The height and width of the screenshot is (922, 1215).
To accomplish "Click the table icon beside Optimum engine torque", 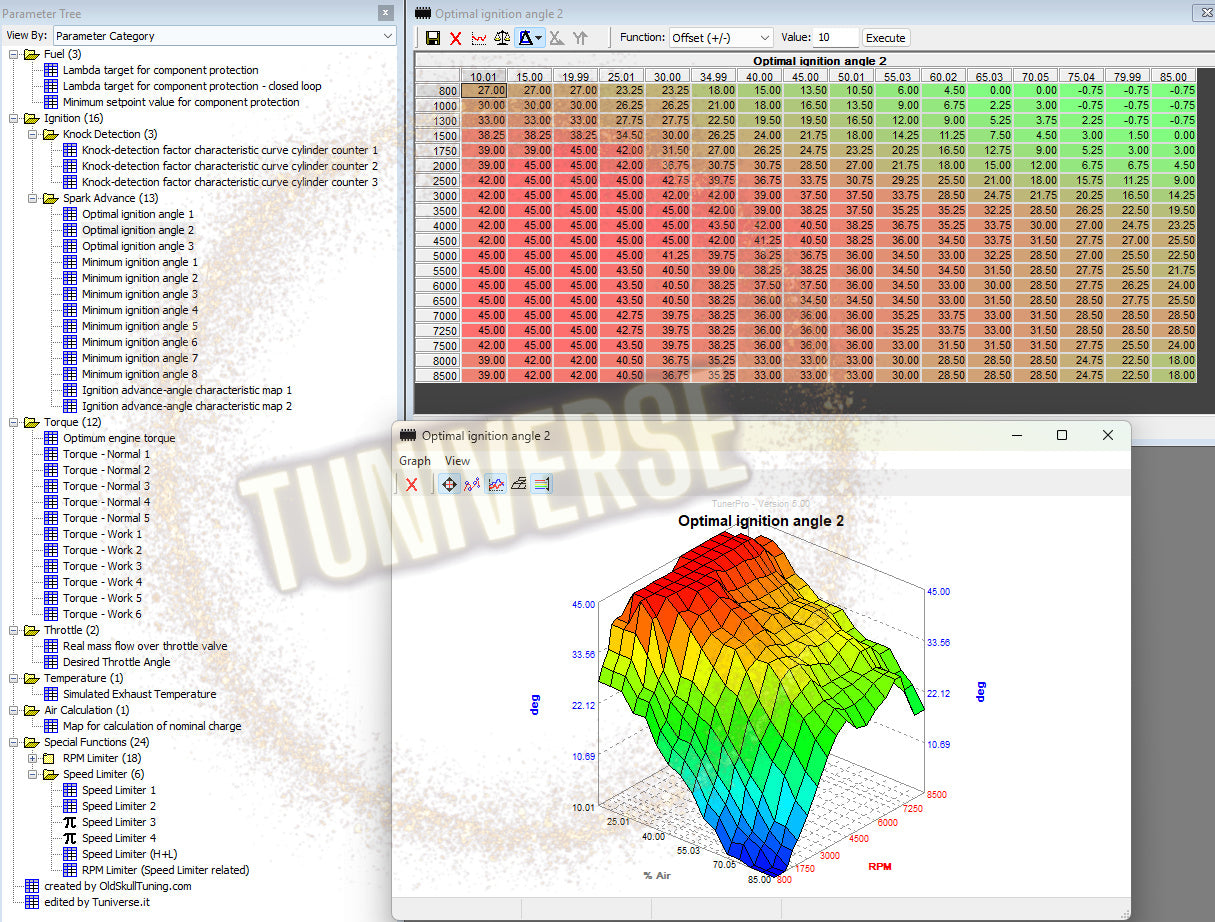I will click(51, 438).
